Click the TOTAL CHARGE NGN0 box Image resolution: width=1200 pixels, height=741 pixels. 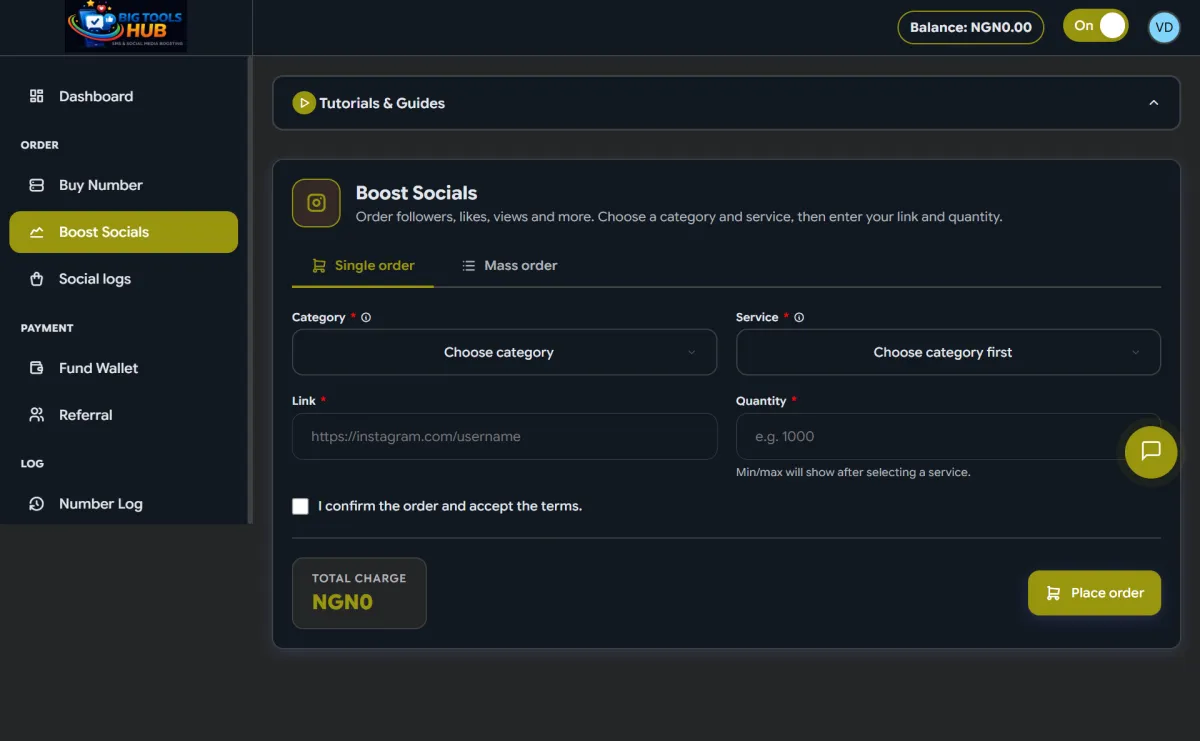click(359, 593)
